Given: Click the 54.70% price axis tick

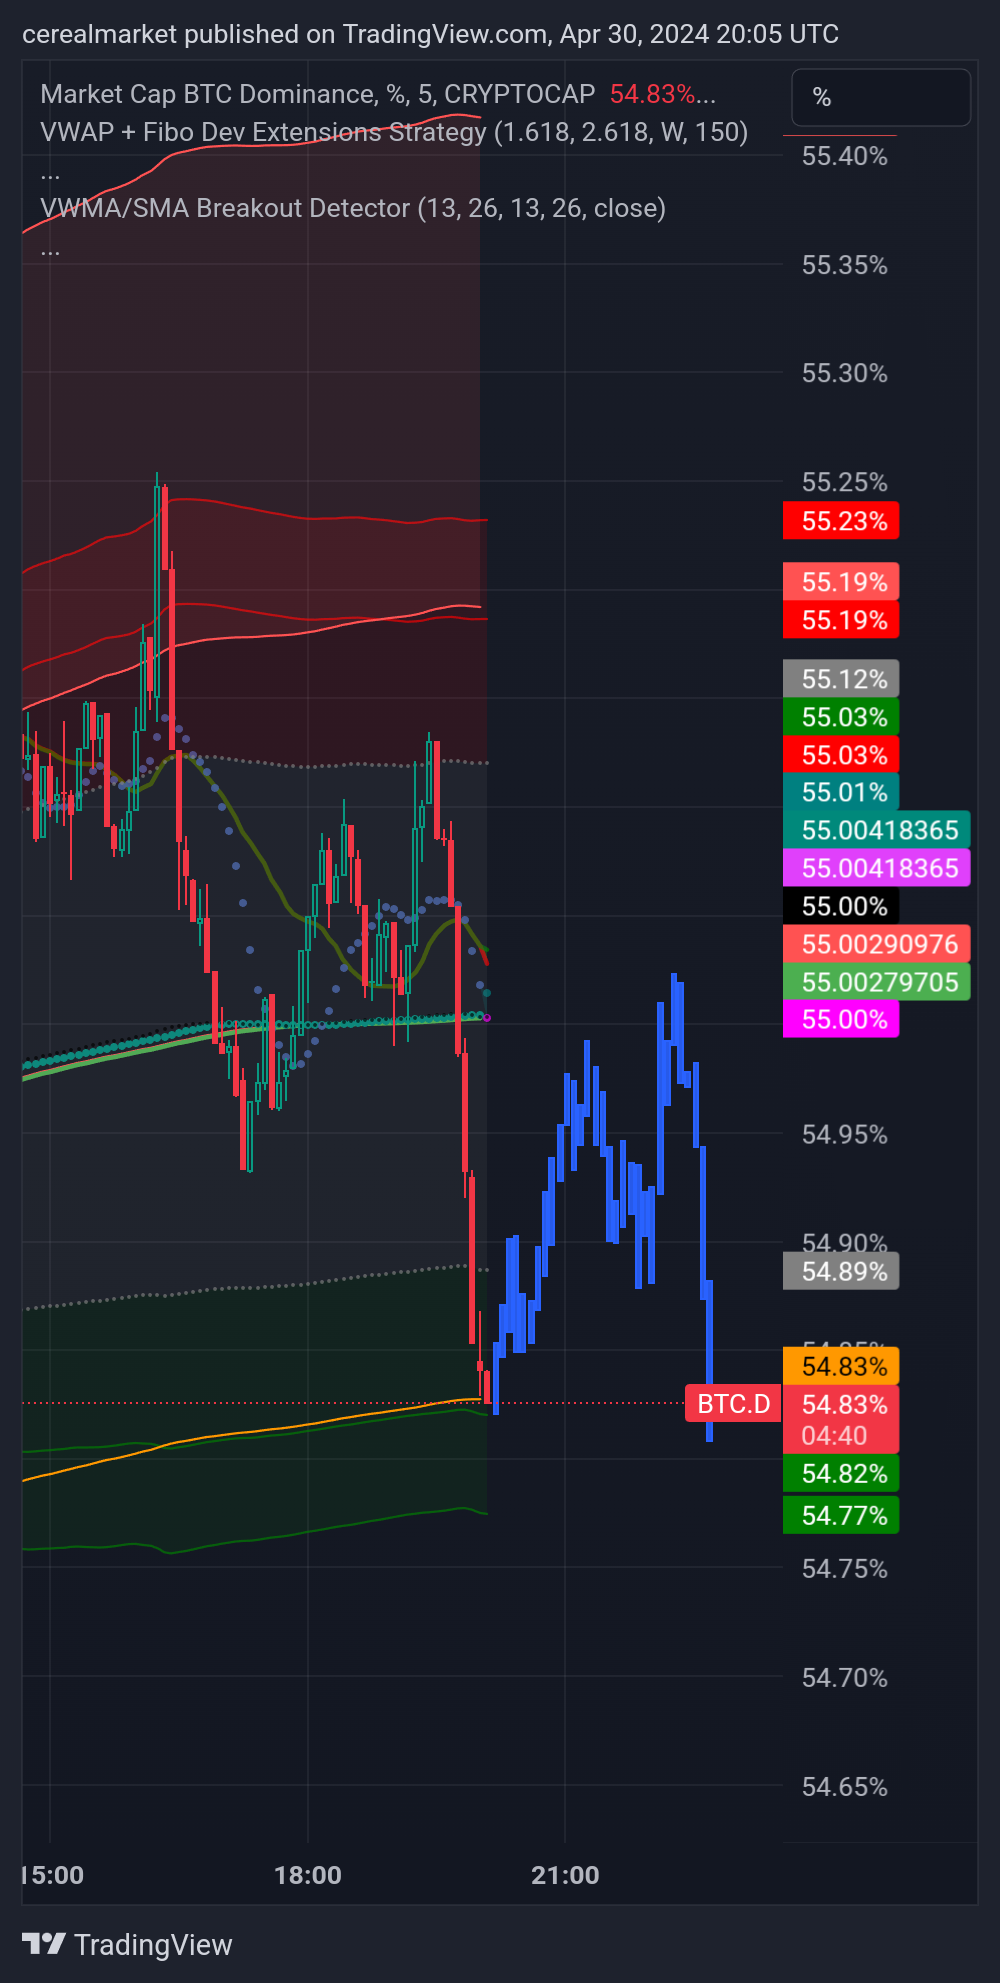Looking at the screenshot, I should click(845, 1677).
